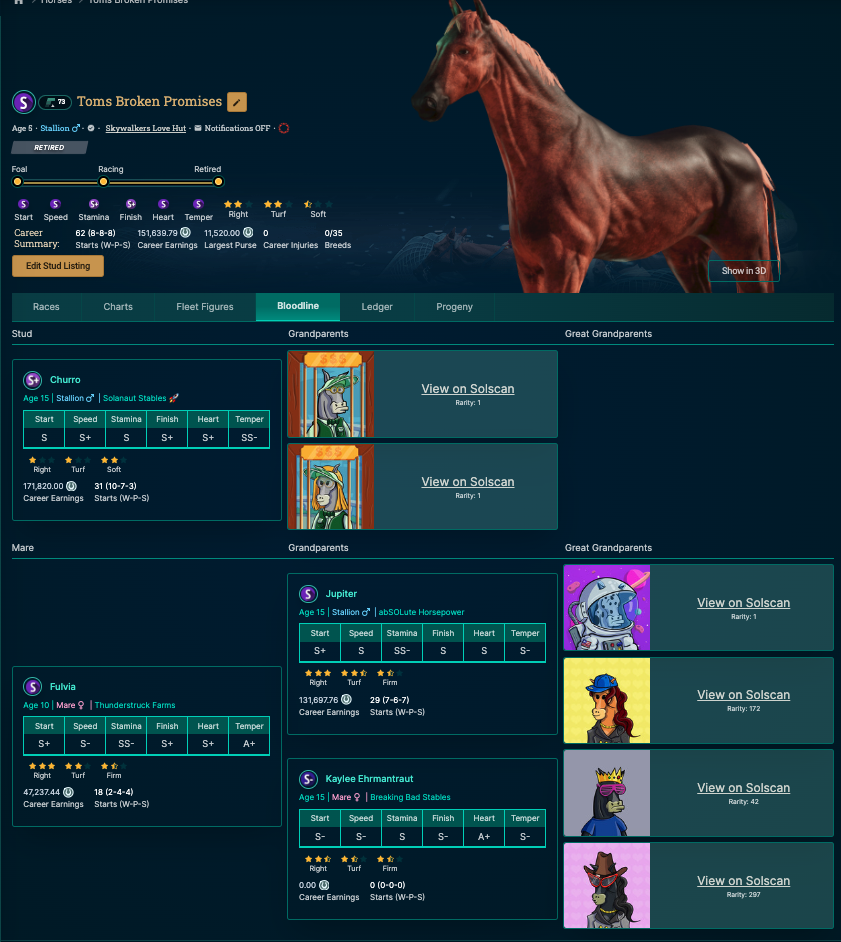
Task: Click Fulvia's A+ Temper cell
Action: tap(249, 744)
